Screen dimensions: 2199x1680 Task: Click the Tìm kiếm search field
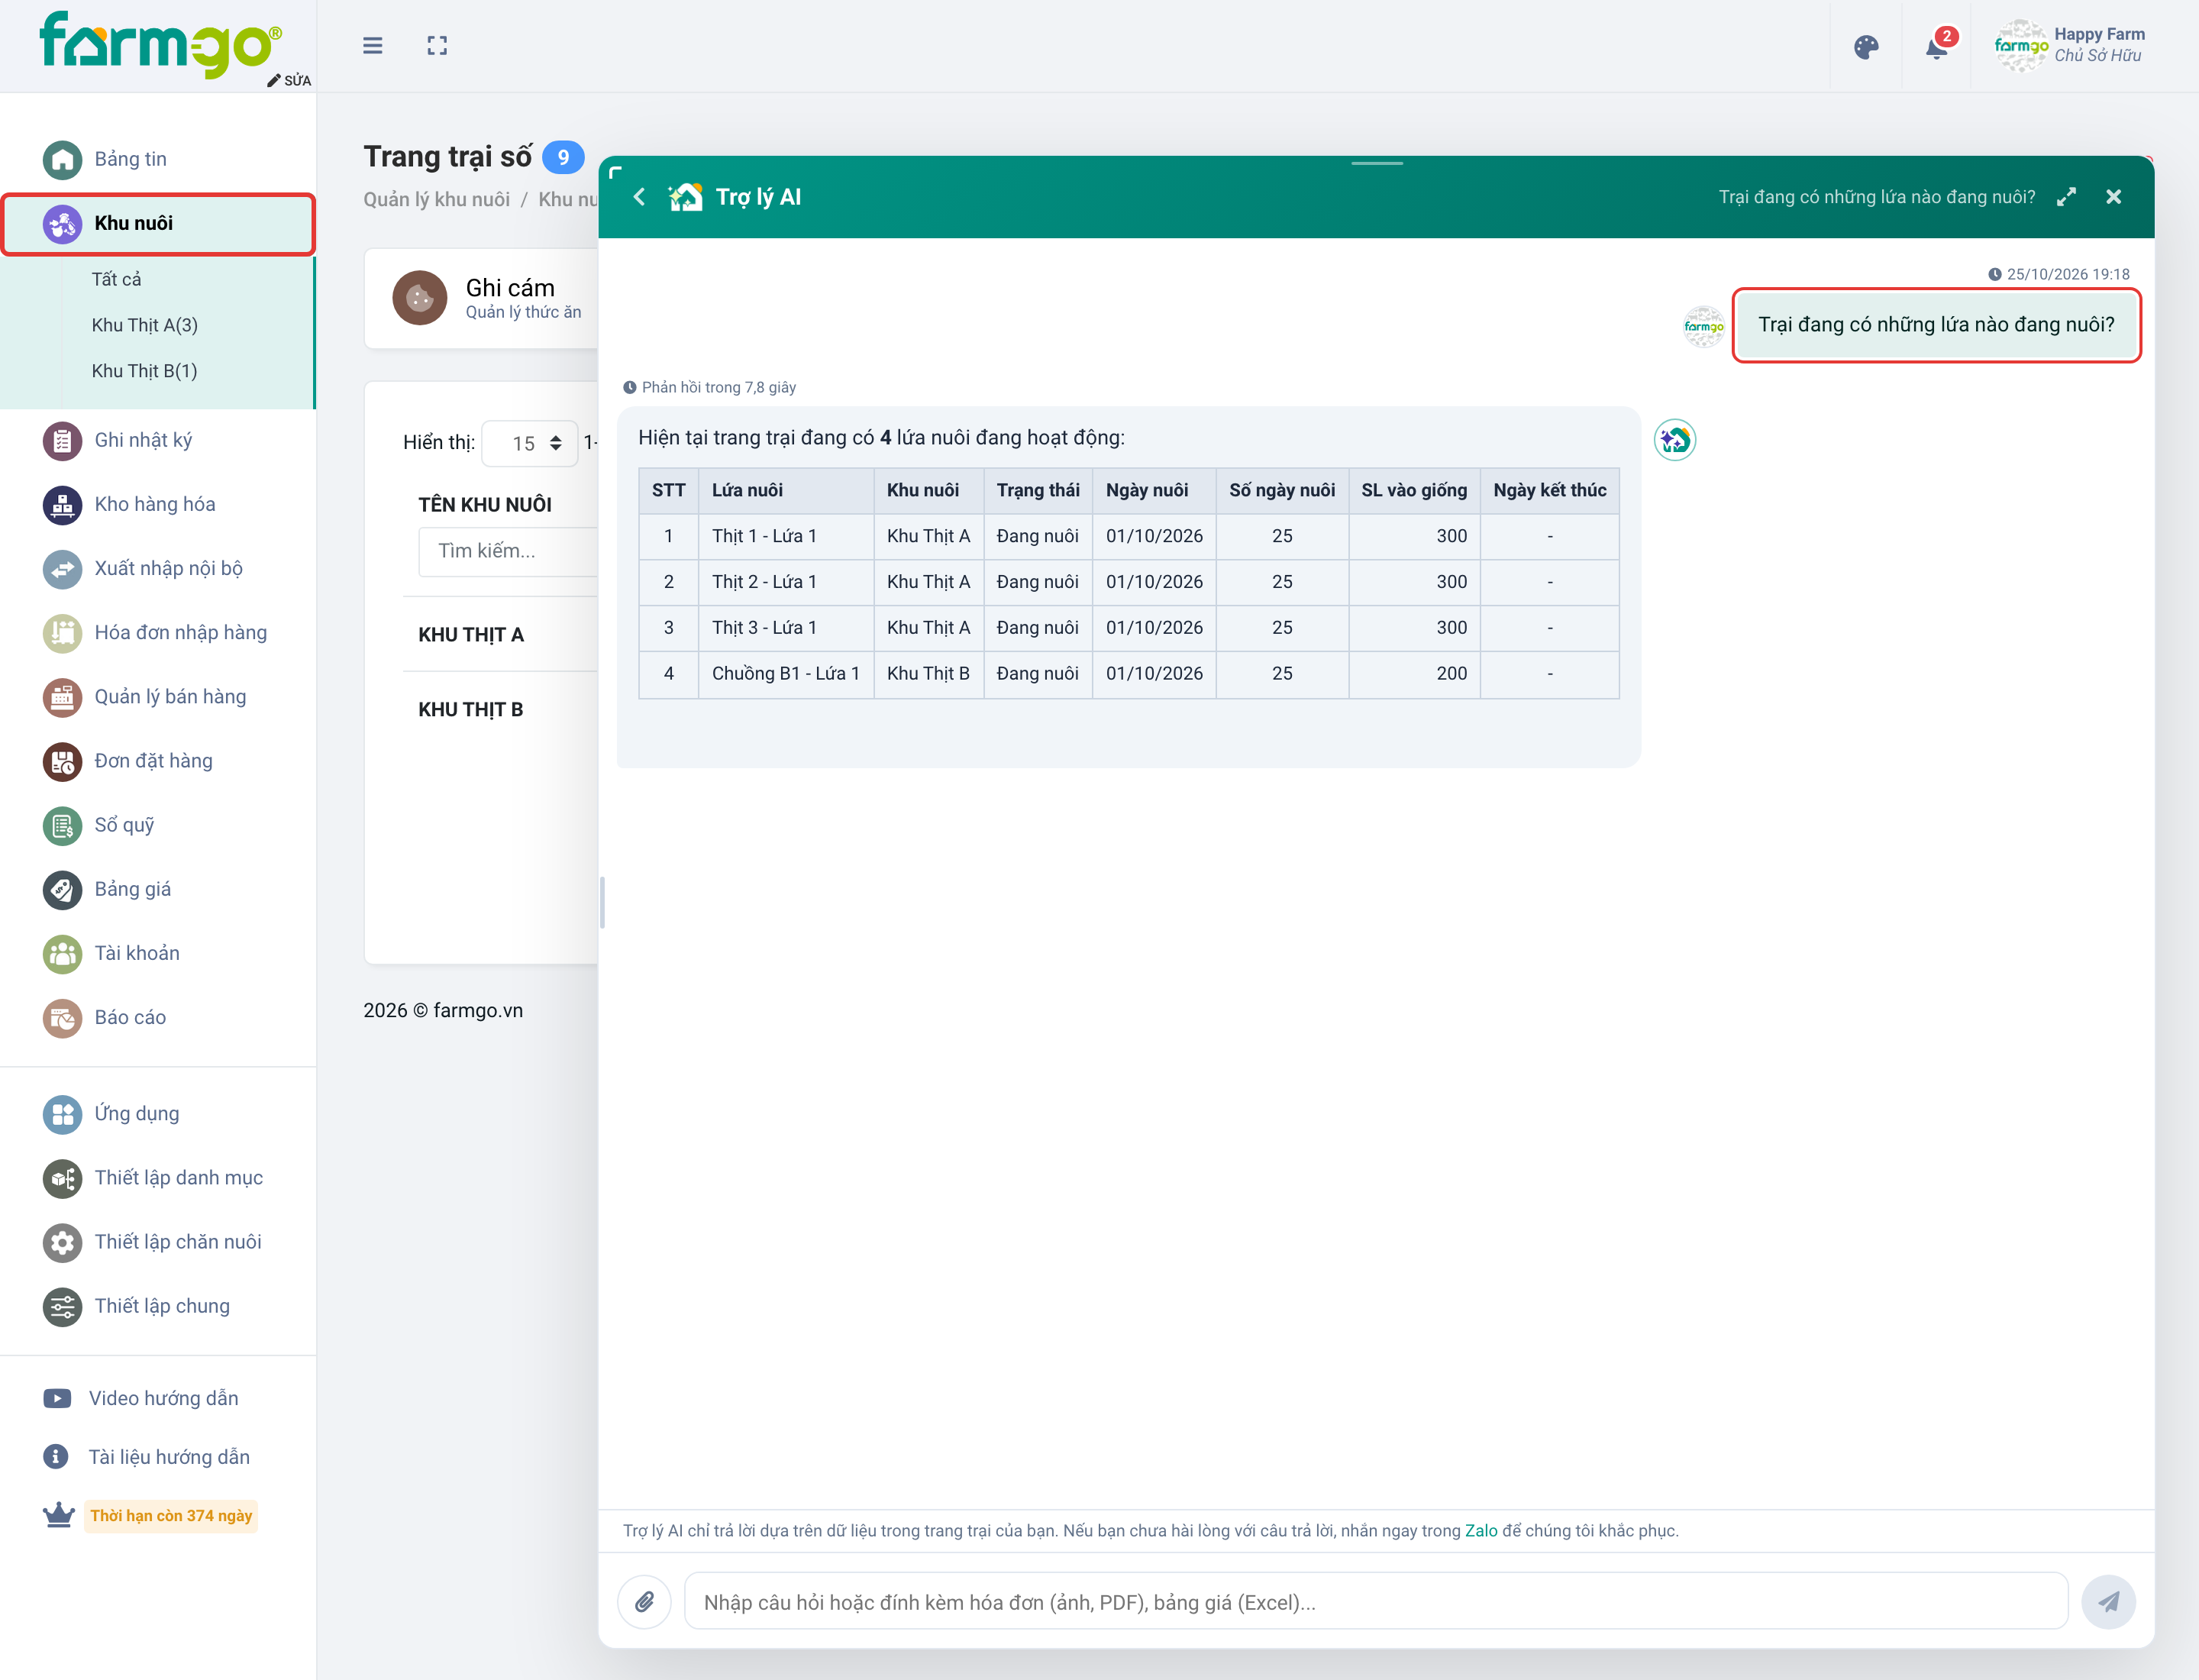coord(508,551)
